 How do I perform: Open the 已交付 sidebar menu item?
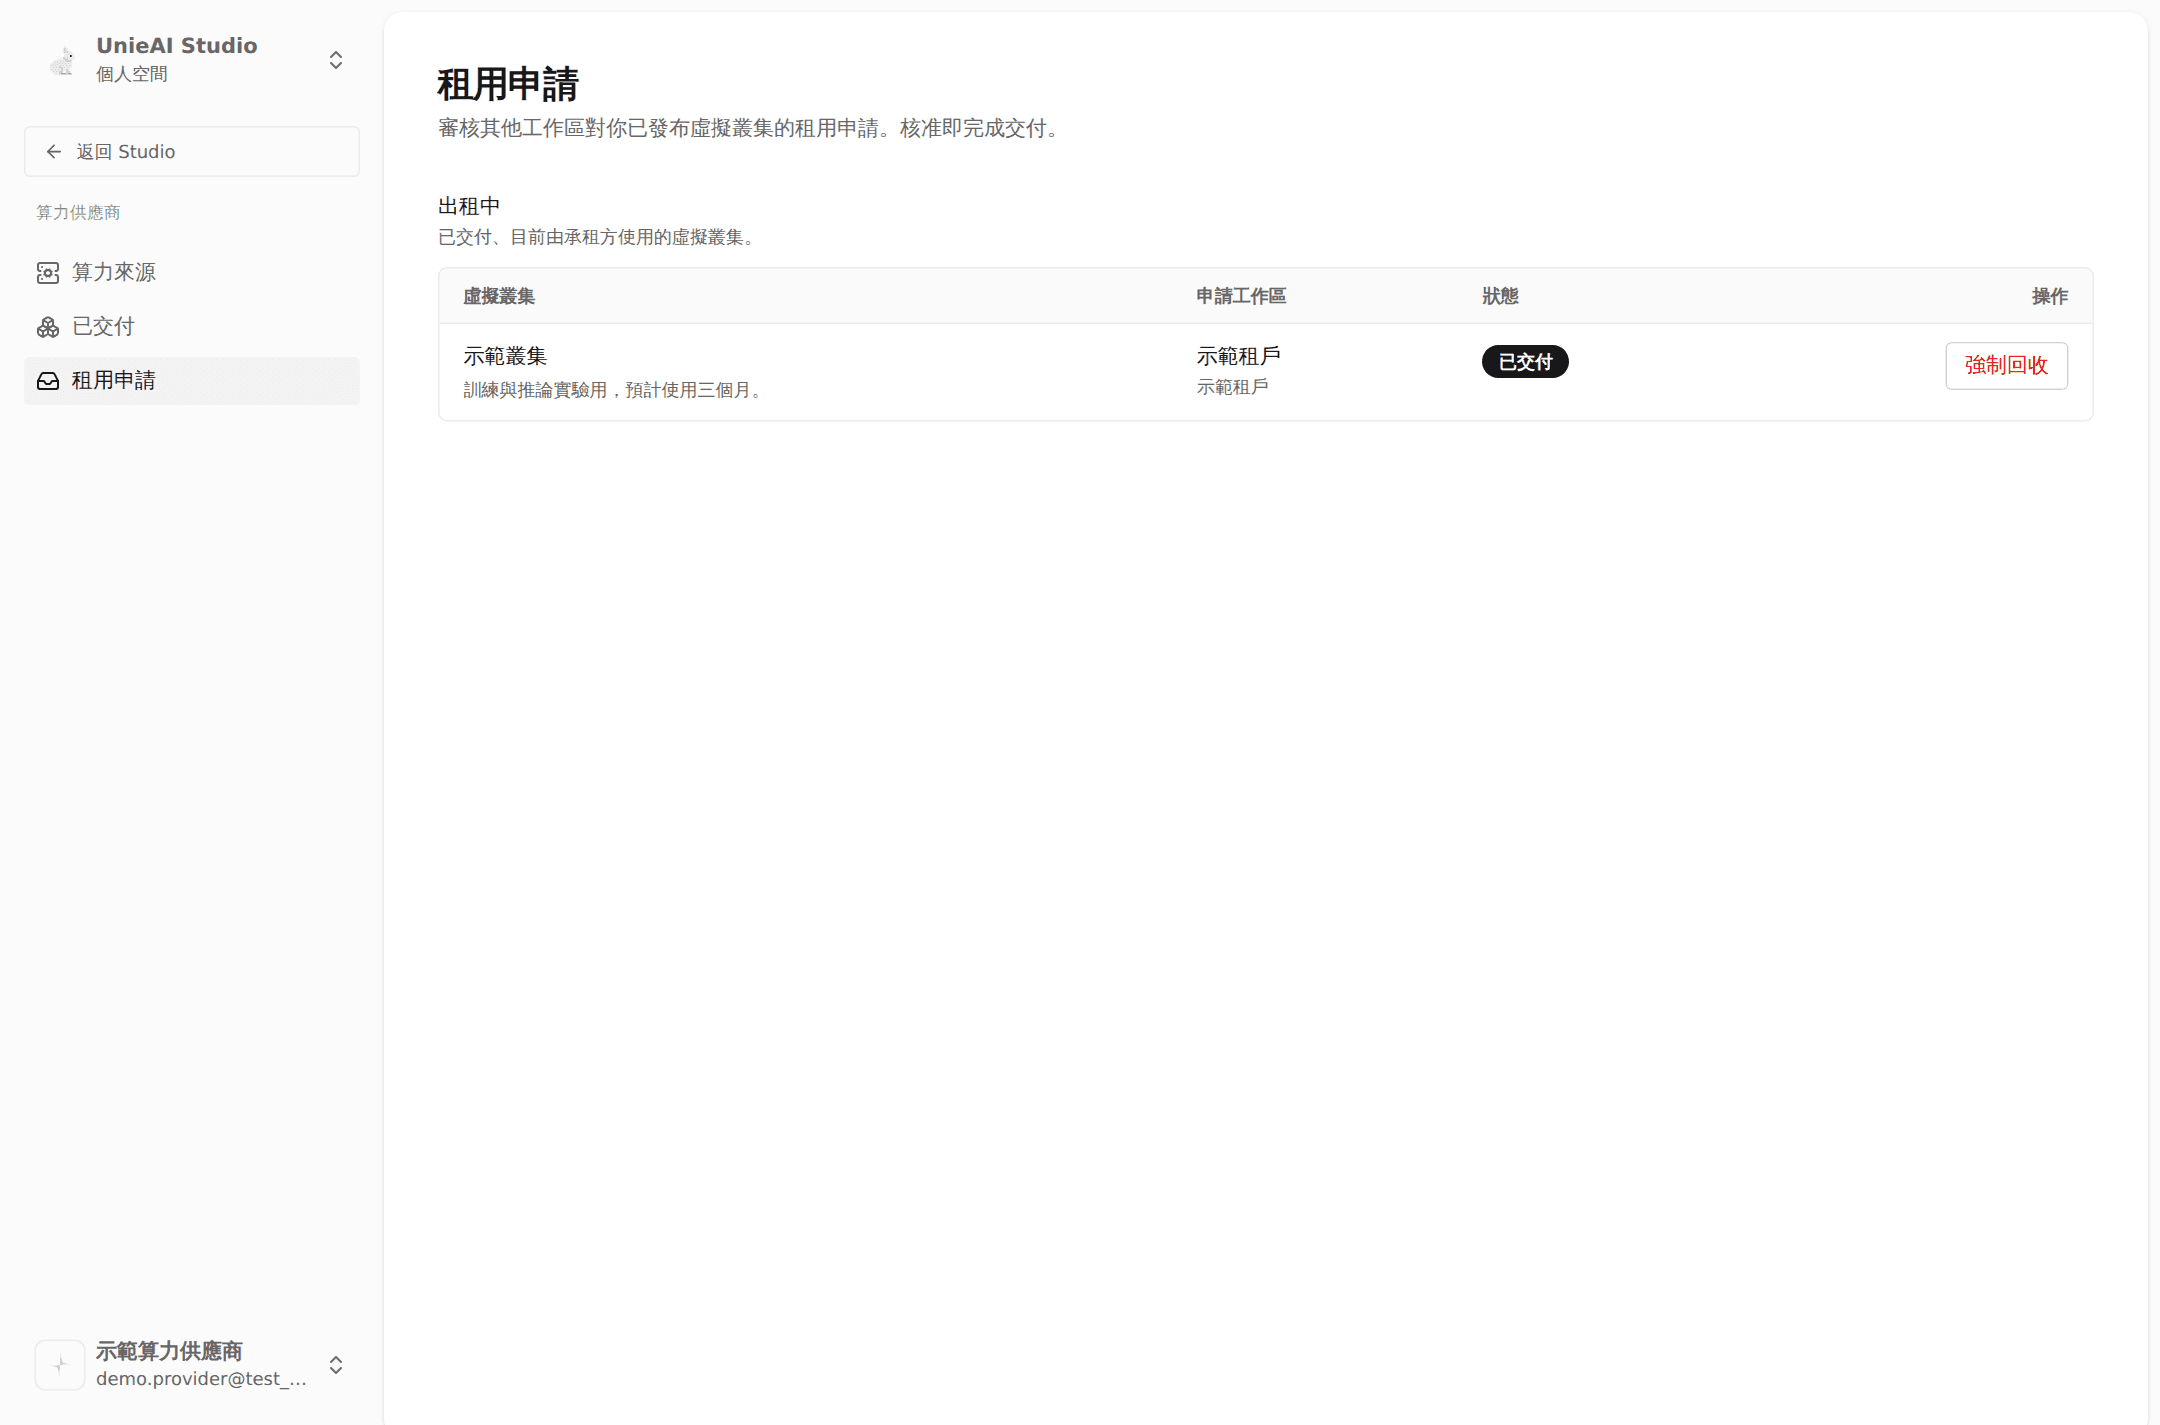coord(192,326)
